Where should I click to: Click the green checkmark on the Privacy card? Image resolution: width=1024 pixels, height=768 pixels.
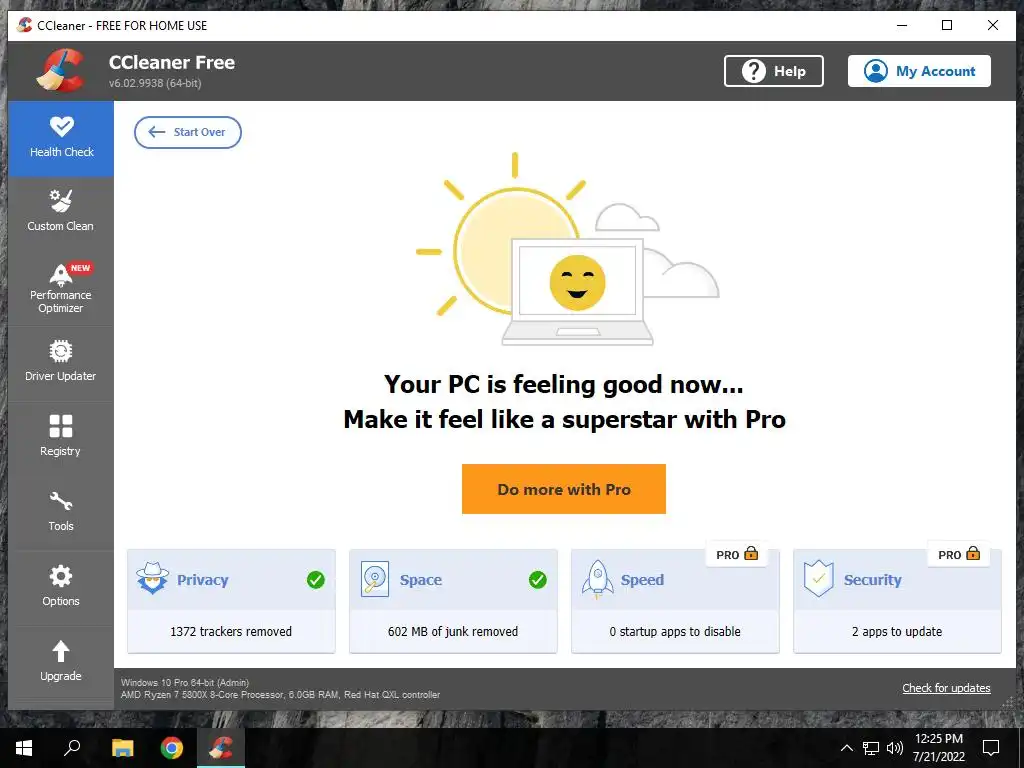click(x=315, y=579)
